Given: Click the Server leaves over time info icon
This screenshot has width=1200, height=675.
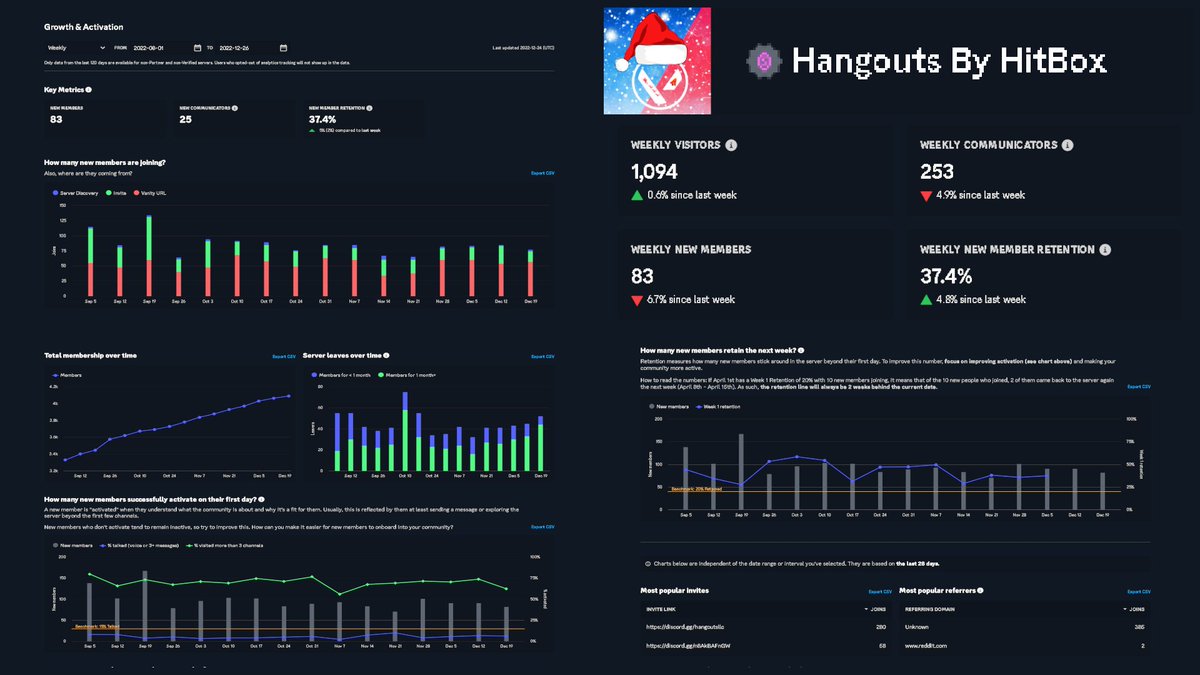Looking at the screenshot, I should pyautogui.click(x=385, y=355).
